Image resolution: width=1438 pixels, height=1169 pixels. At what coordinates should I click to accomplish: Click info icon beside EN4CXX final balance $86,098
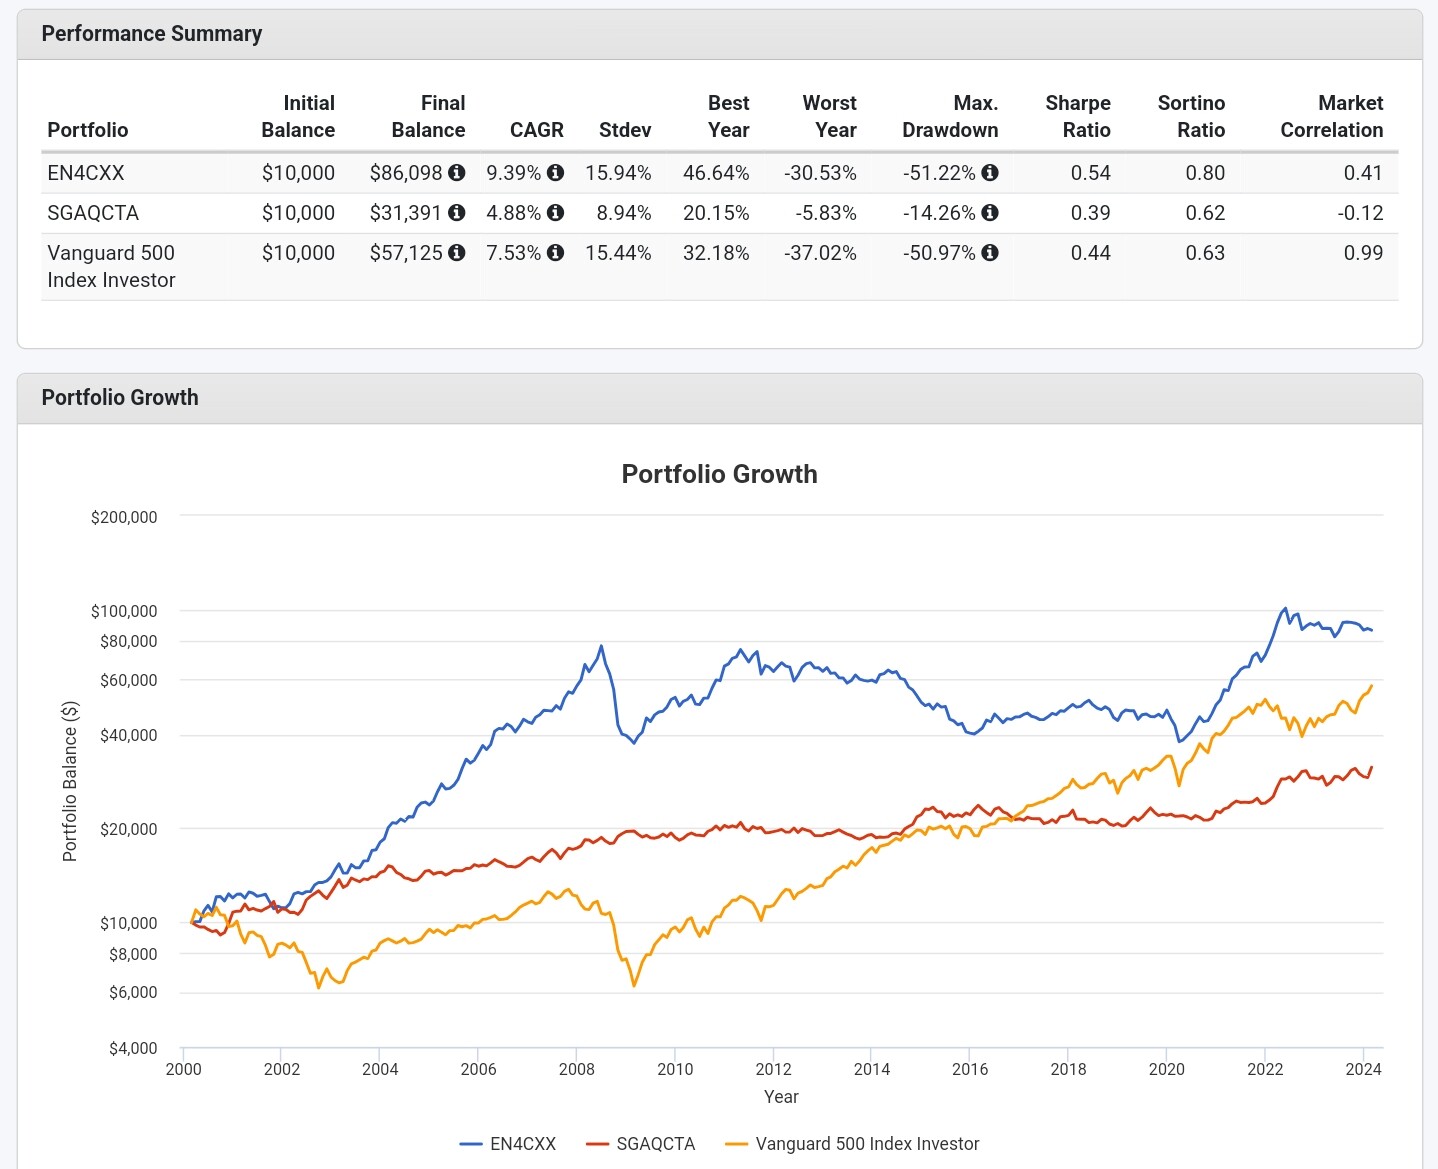pyautogui.click(x=456, y=173)
